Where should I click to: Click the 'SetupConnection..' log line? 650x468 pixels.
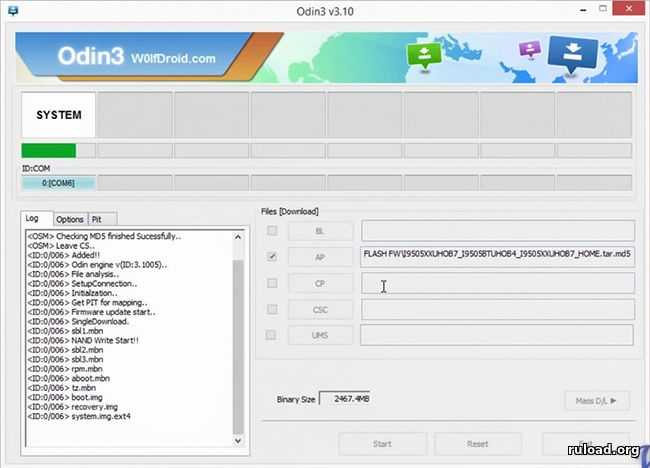tap(82, 284)
